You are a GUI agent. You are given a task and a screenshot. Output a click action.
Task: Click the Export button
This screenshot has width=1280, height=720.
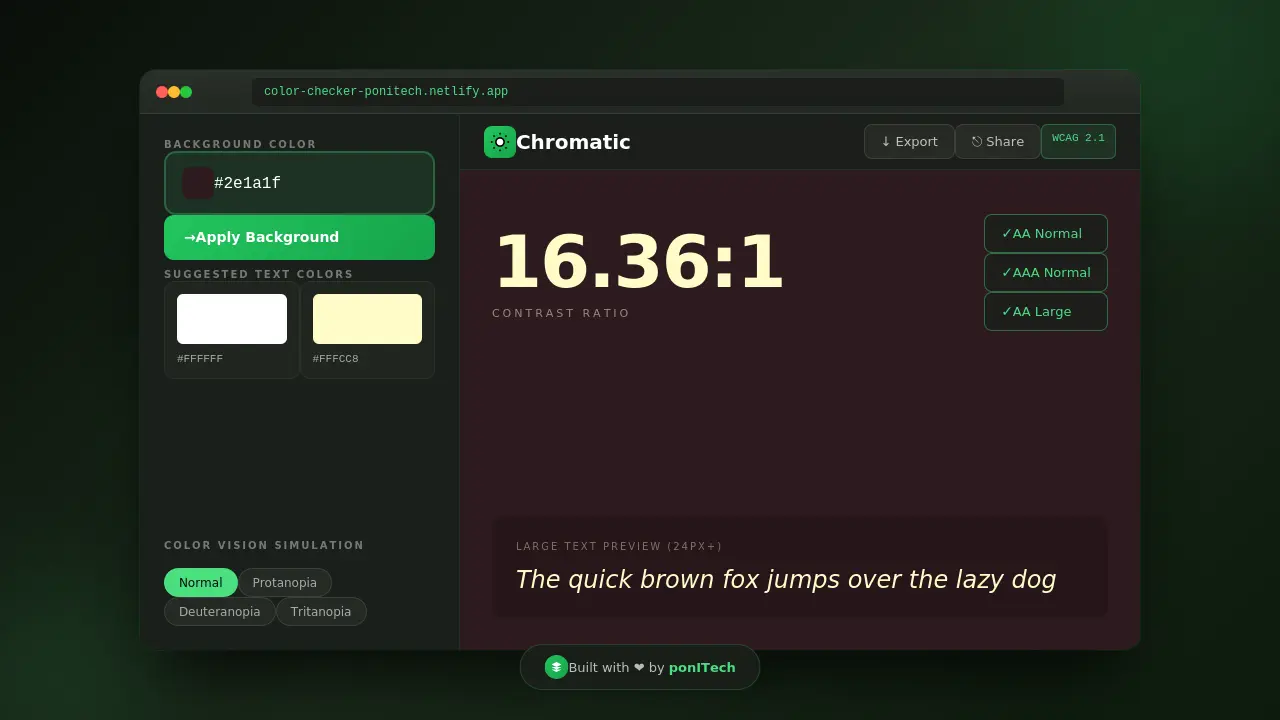pyautogui.click(x=909, y=141)
